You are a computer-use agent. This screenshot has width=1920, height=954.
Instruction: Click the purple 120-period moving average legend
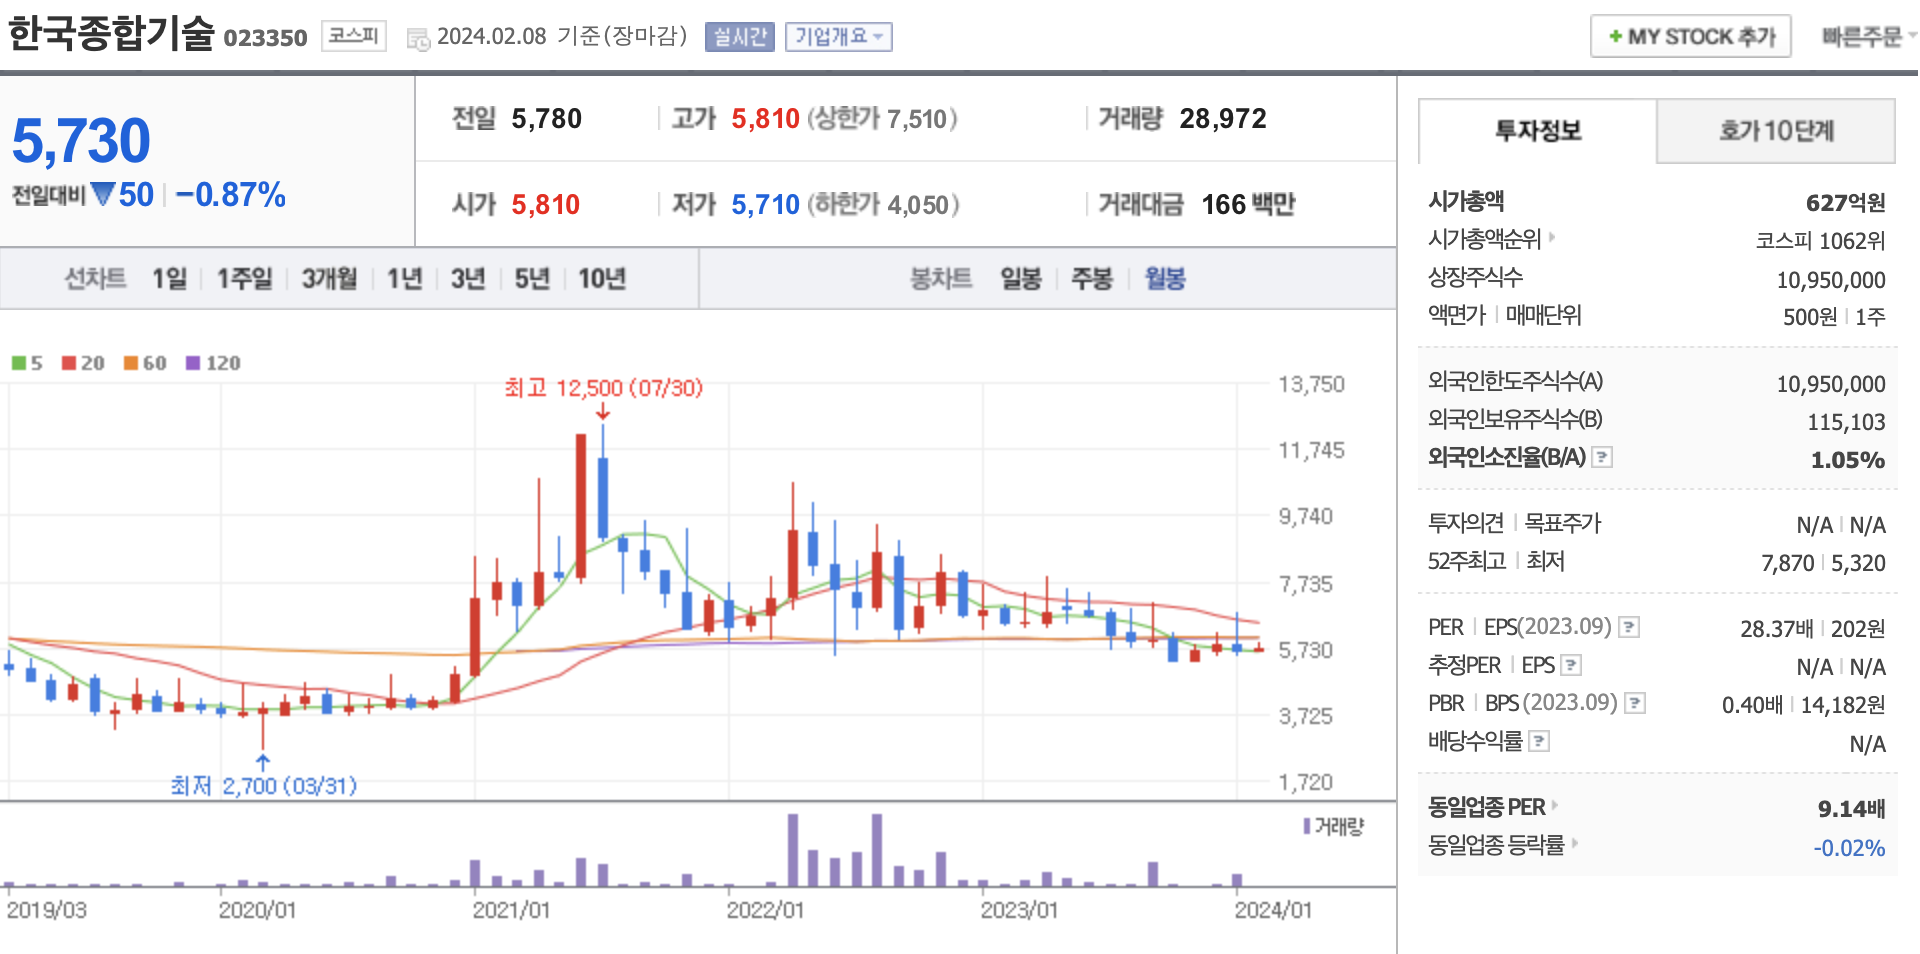point(213,363)
